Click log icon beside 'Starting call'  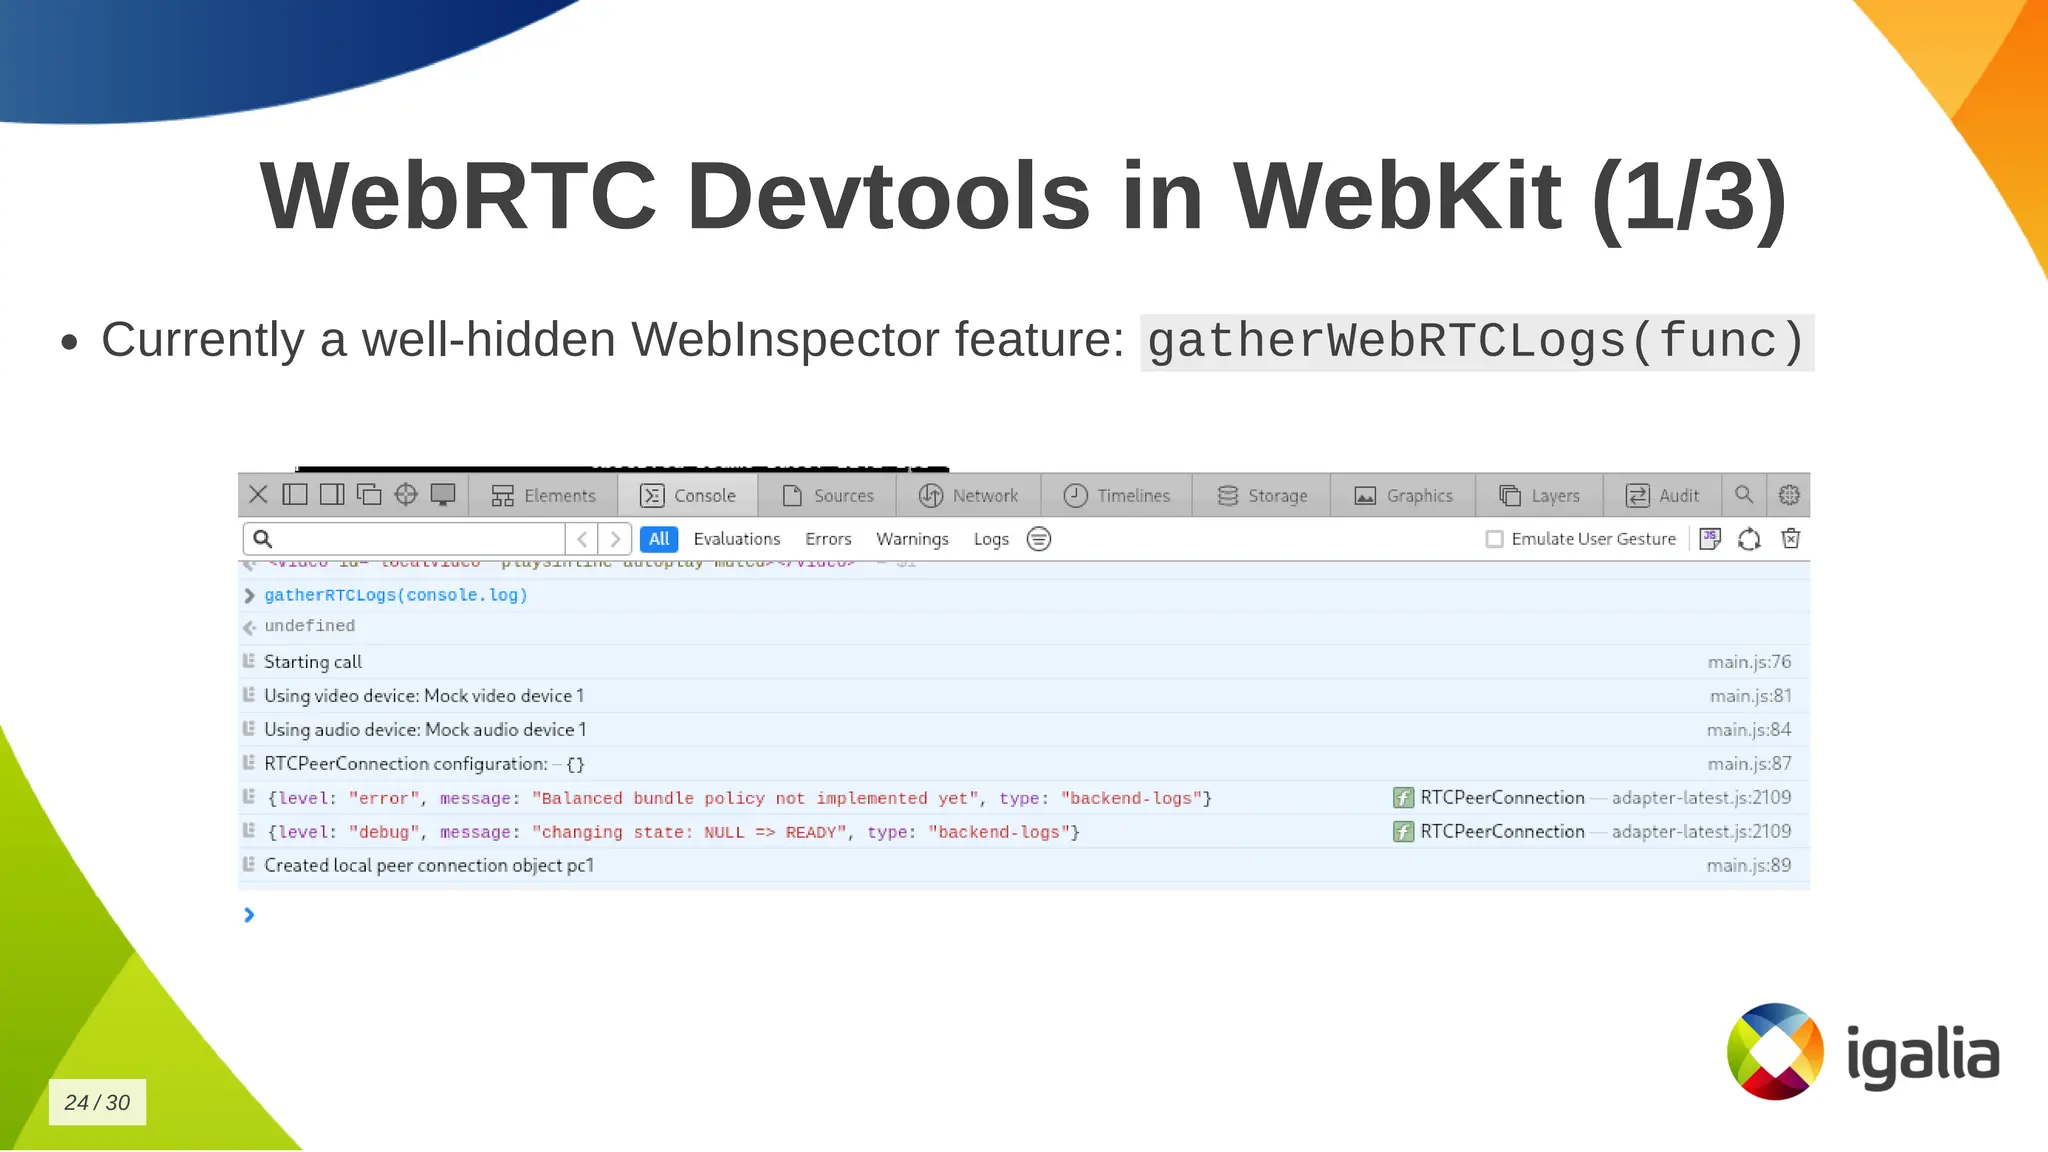(x=249, y=660)
